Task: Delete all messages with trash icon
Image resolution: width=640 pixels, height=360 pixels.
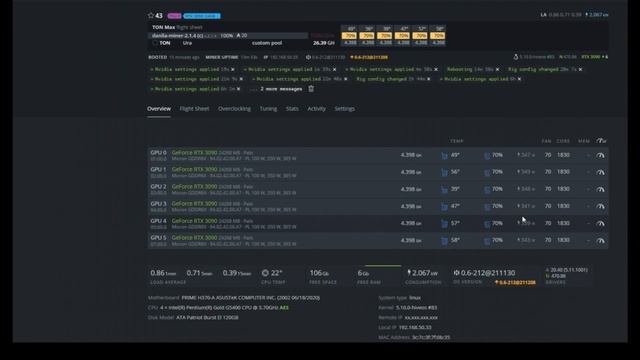Action: click(x=311, y=89)
